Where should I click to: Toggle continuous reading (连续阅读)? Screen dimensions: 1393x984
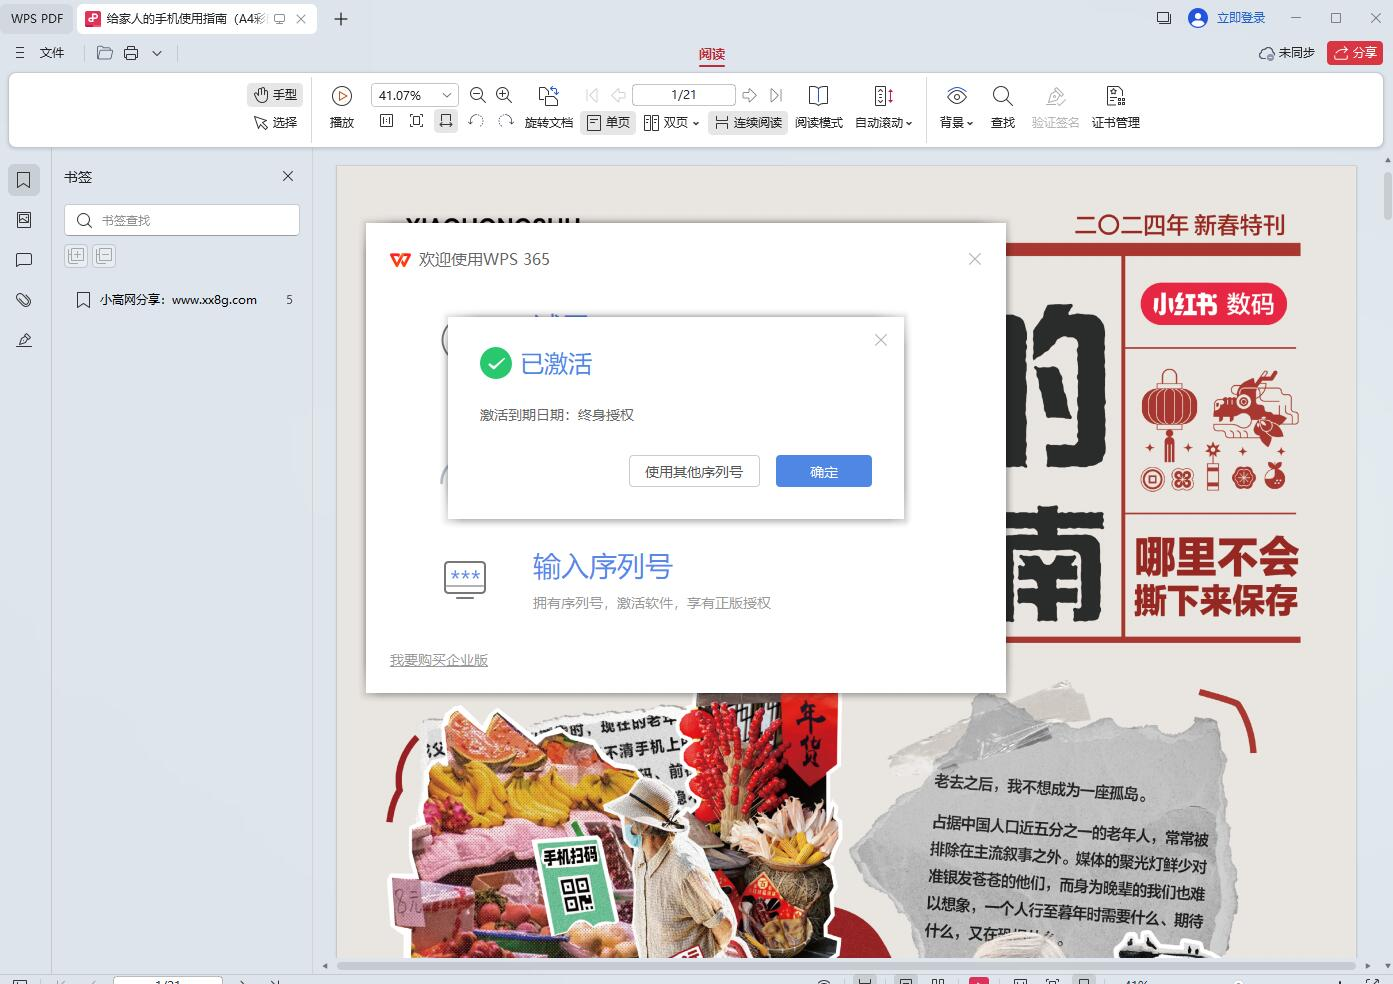click(x=748, y=122)
